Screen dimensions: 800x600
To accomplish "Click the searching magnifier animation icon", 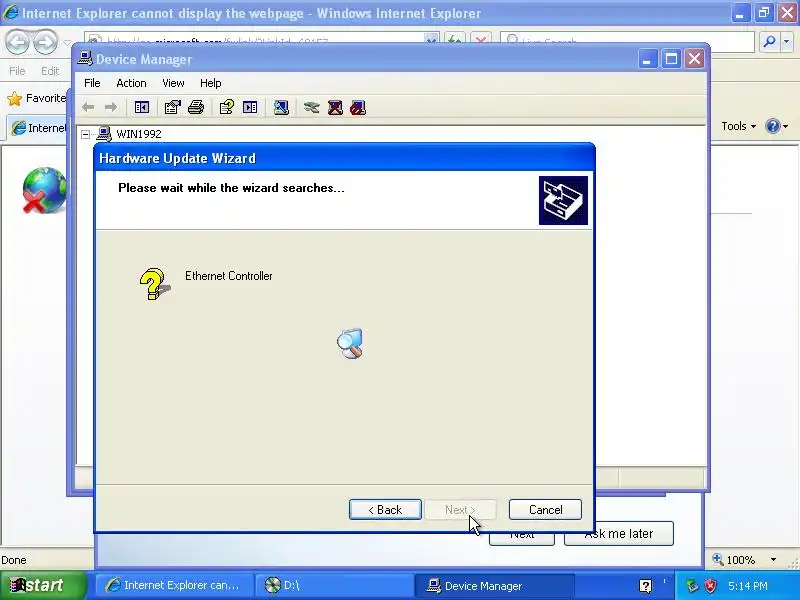I will (x=350, y=343).
